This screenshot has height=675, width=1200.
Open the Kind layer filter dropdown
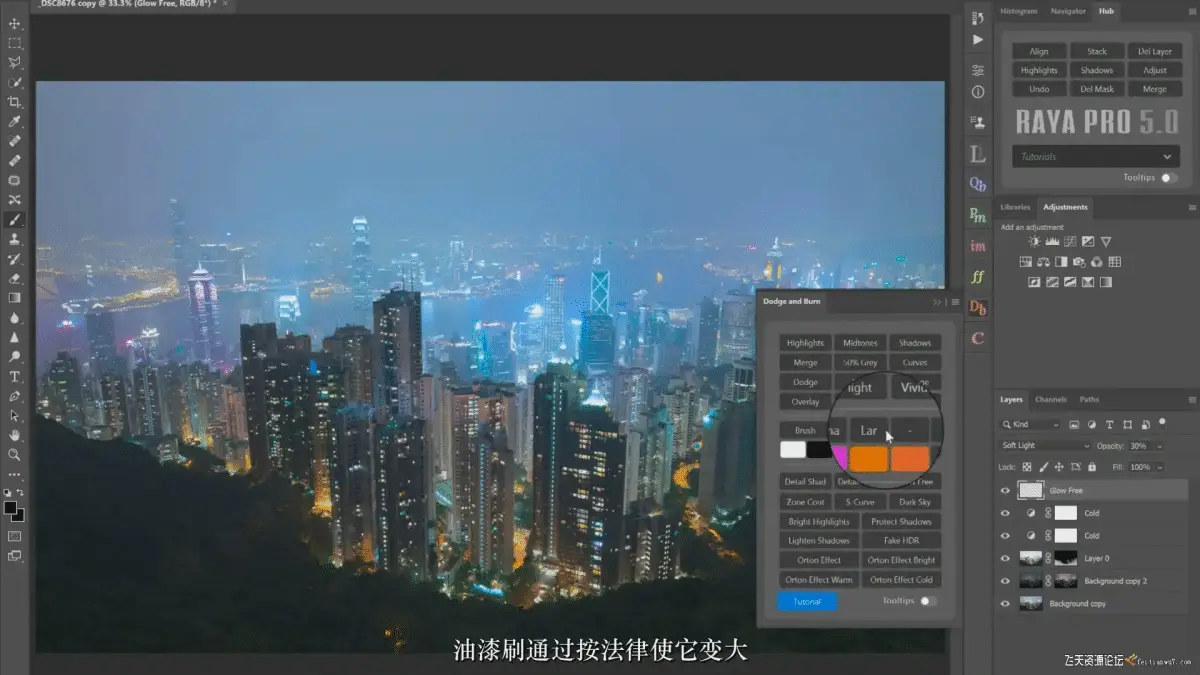[1030, 425]
